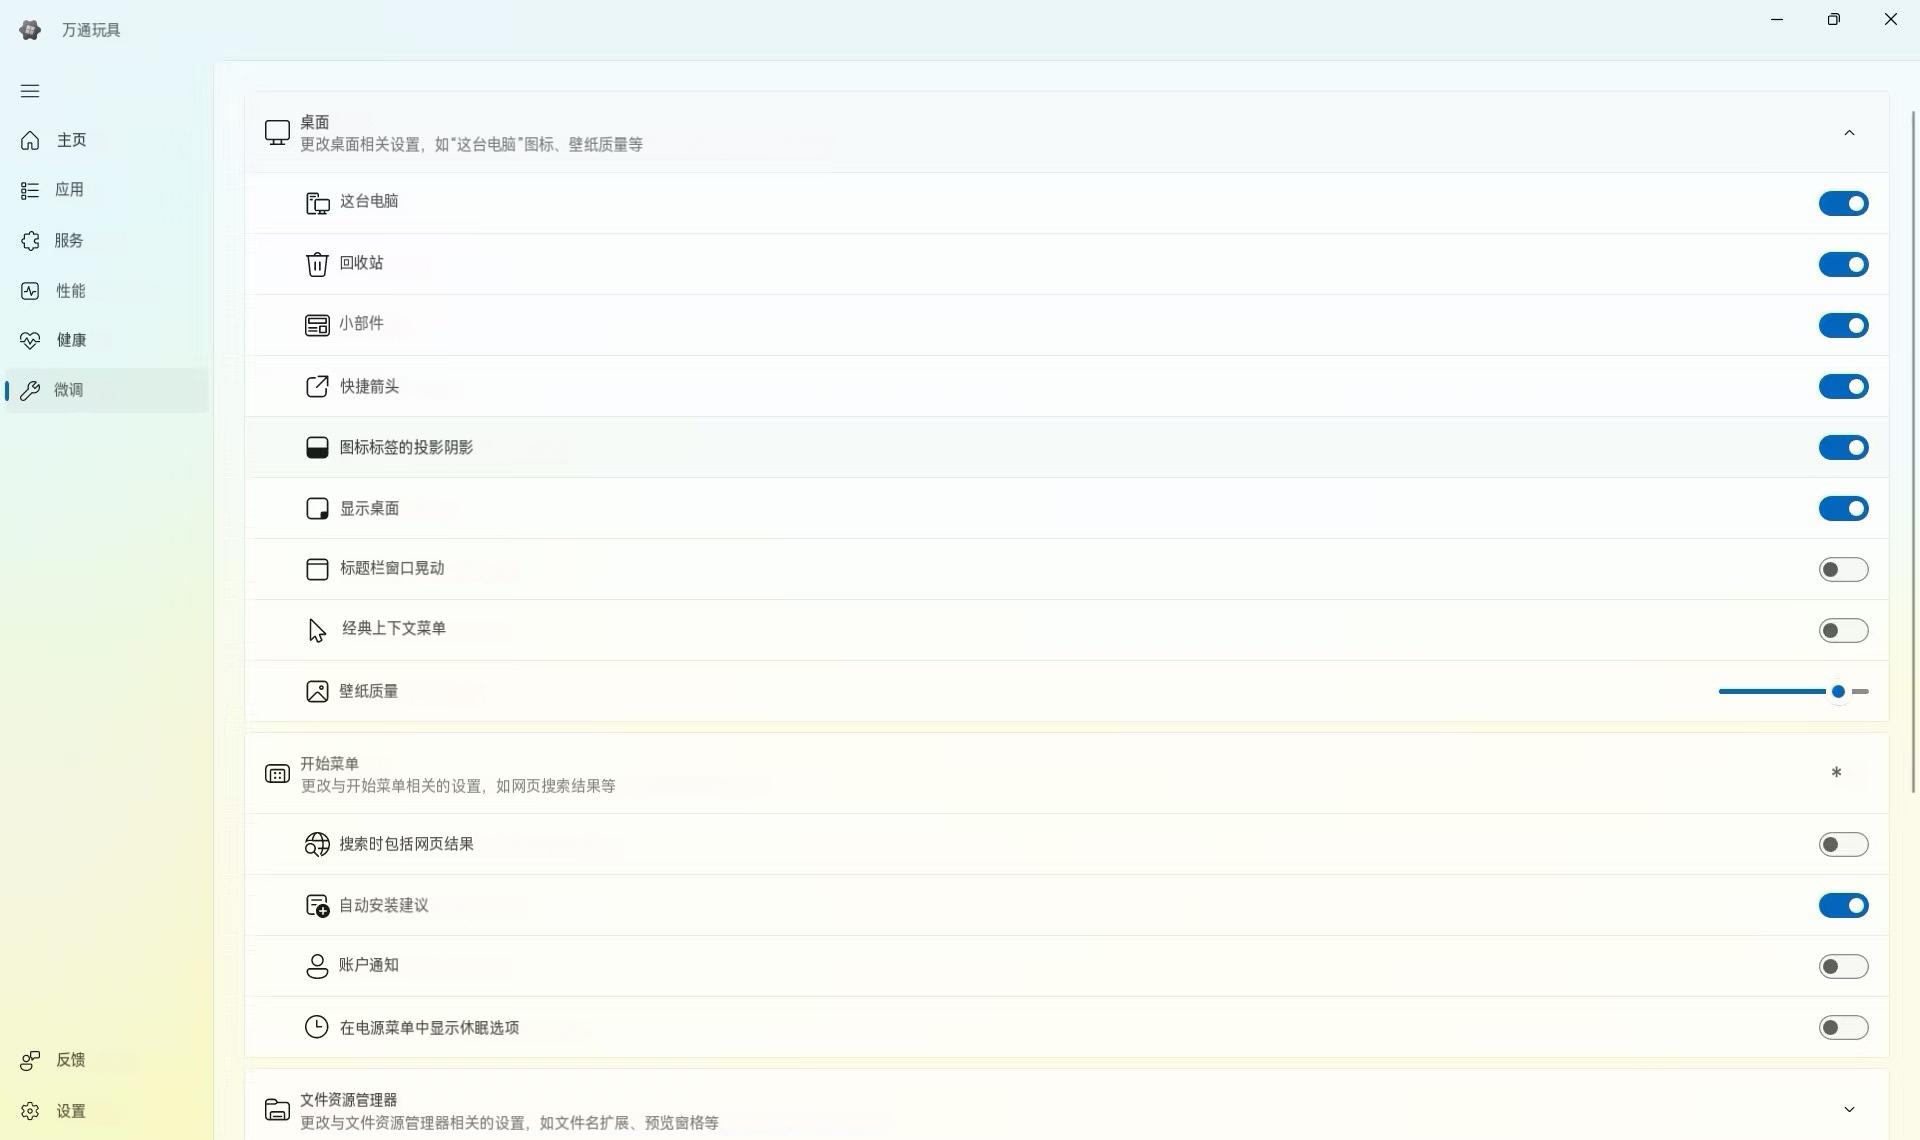The height and width of the screenshot is (1140, 1920).
Task: Enable the 标题栏窗口晃动 toggle
Action: pos(1843,570)
